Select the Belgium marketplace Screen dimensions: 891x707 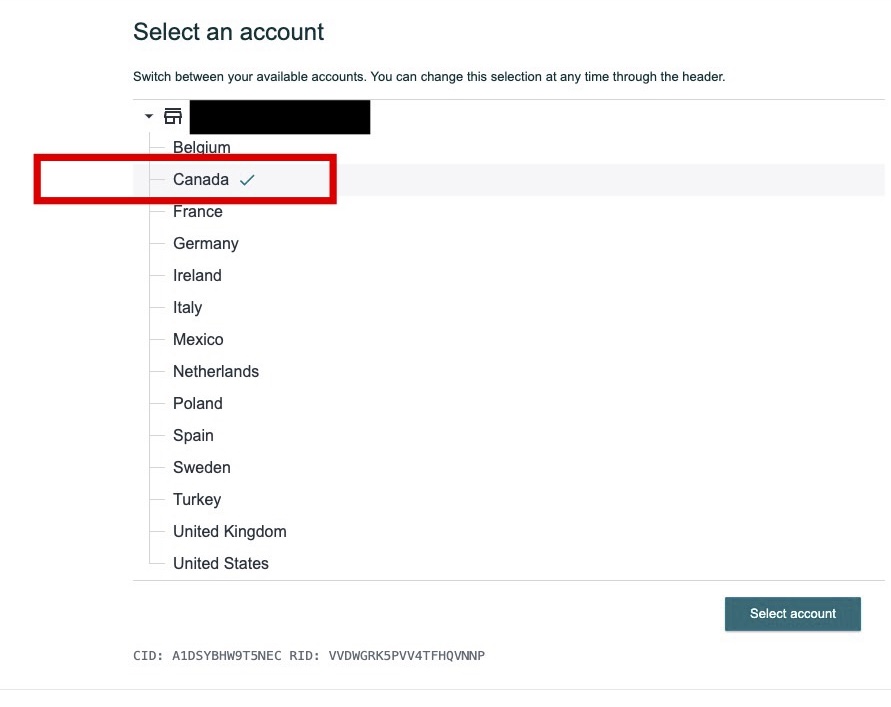click(202, 147)
